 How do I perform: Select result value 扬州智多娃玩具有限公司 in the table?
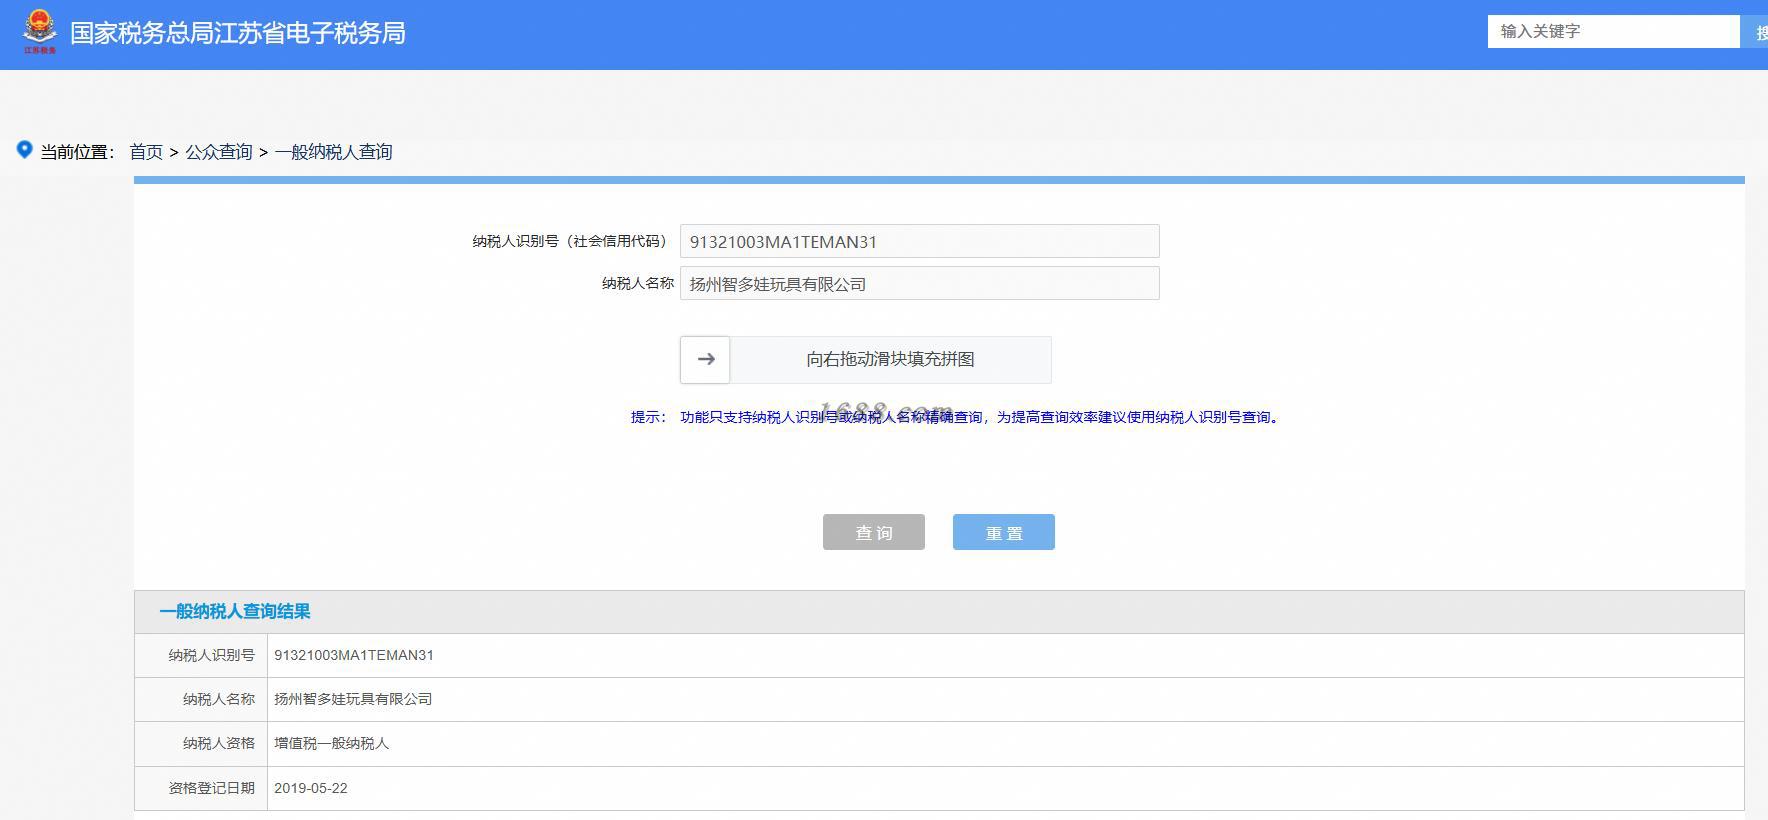point(353,699)
